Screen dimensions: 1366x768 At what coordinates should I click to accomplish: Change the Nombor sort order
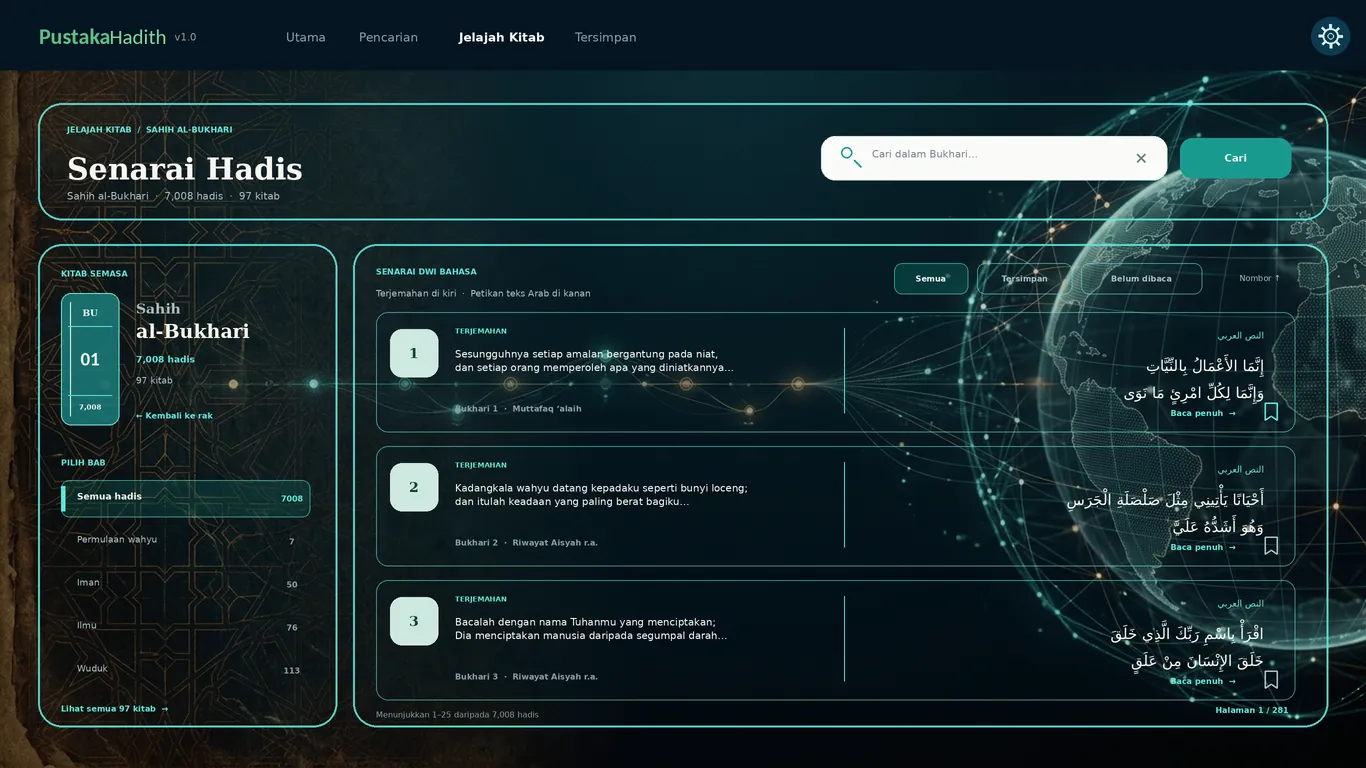[x=1259, y=278]
